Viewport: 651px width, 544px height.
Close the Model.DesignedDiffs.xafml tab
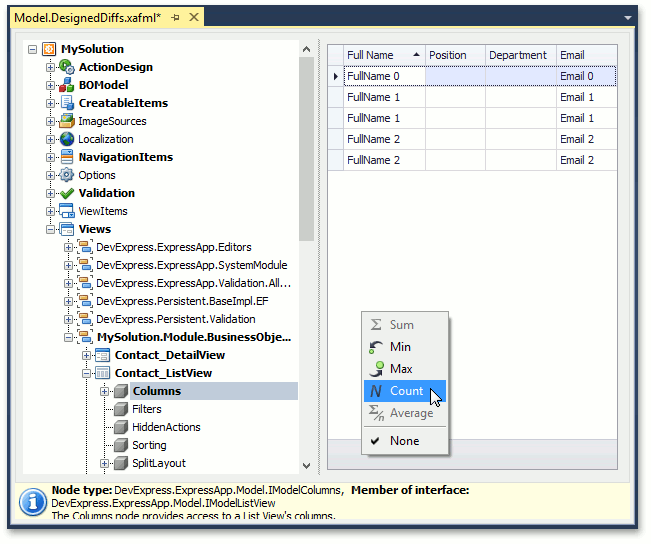click(x=194, y=17)
